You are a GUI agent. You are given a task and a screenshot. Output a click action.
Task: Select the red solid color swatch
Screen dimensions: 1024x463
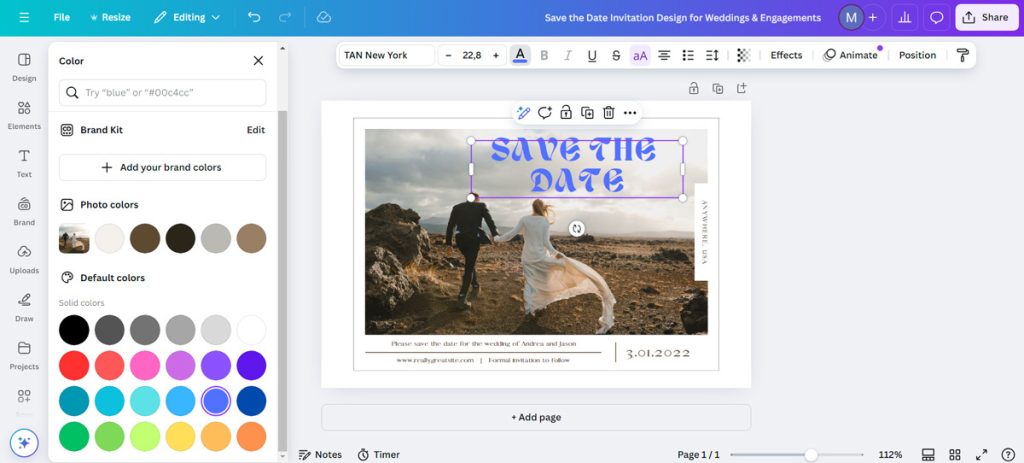[x=74, y=365]
